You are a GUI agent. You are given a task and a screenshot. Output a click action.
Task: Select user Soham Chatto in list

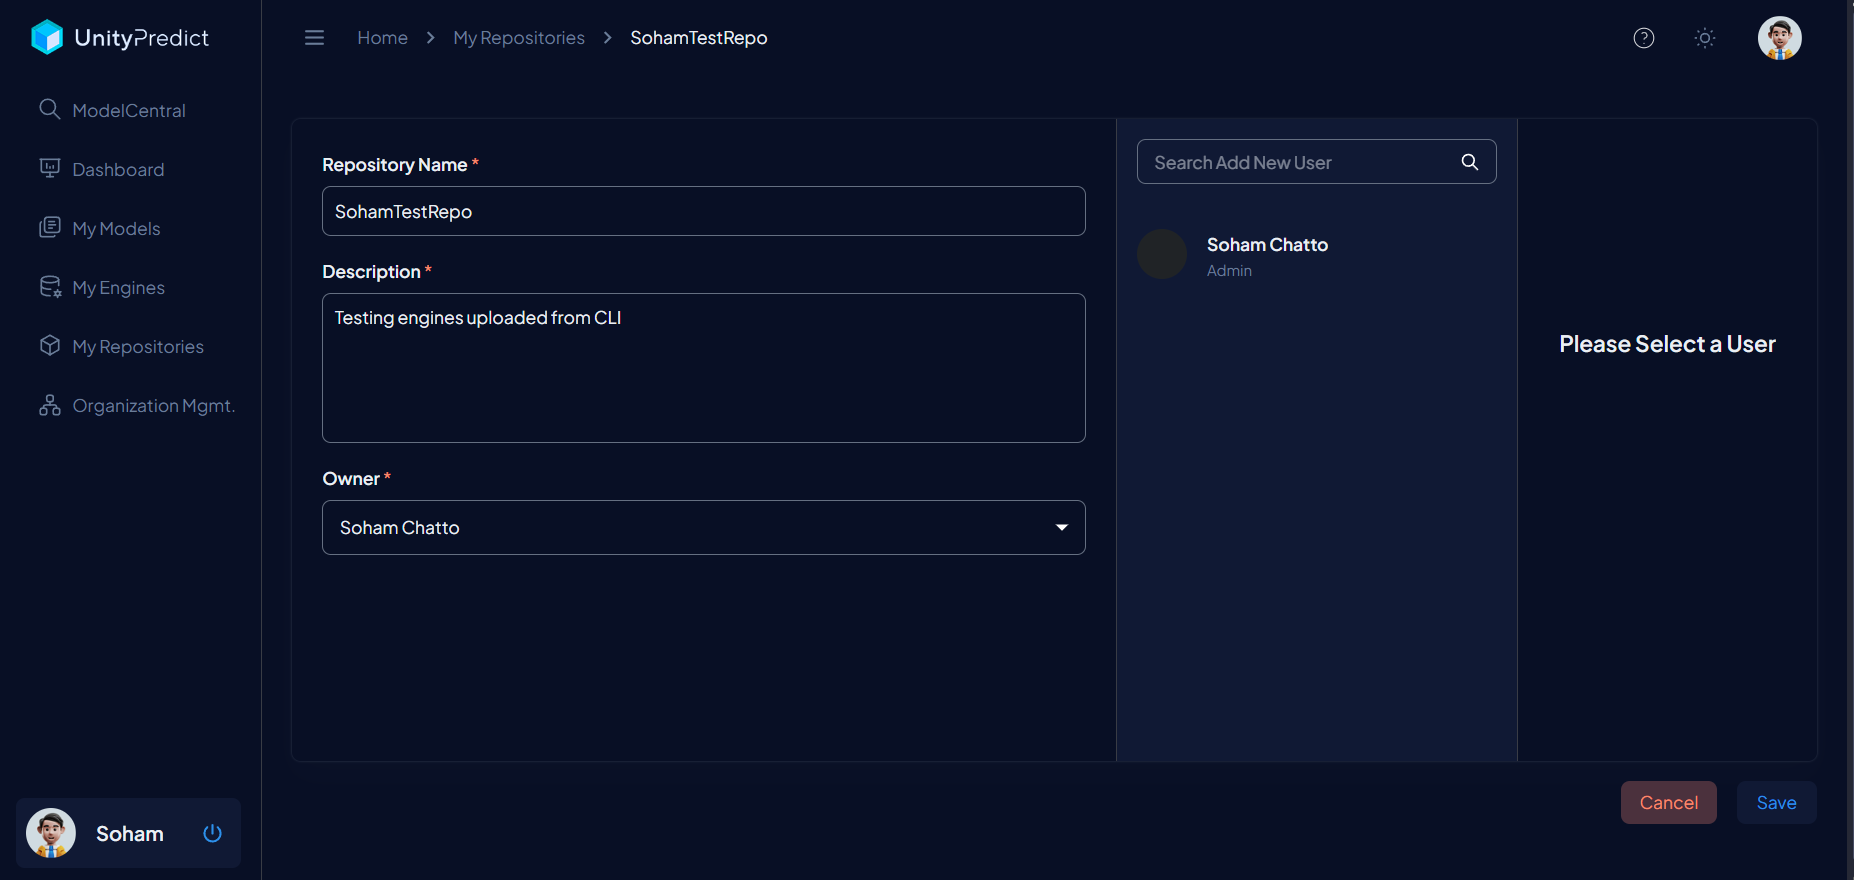point(1266,255)
